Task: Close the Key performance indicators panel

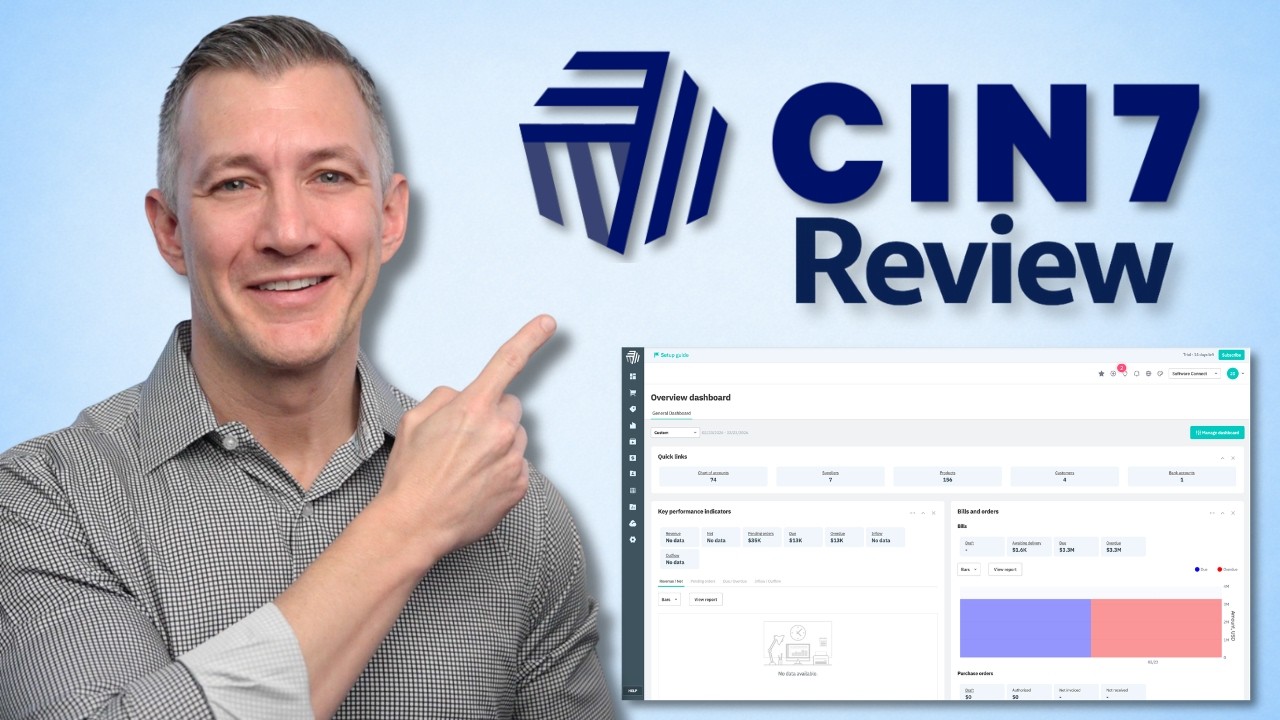Action: click(x=934, y=513)
